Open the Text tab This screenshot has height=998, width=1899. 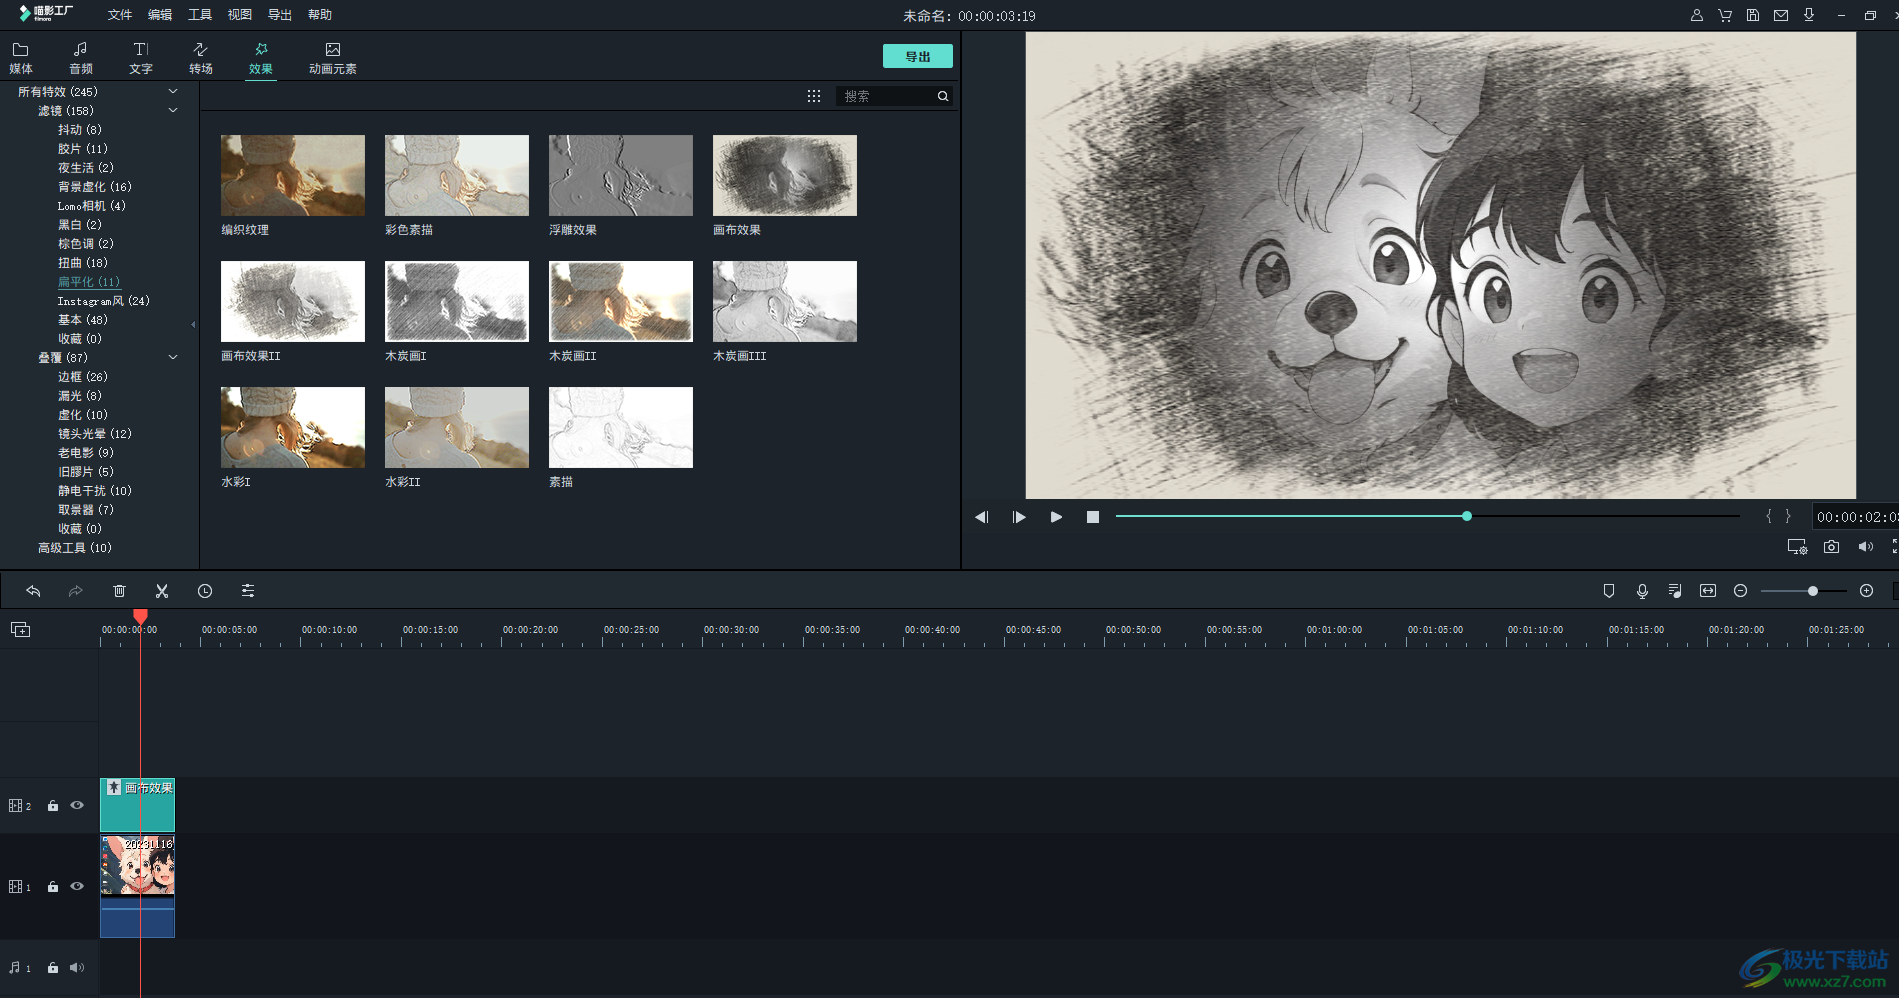[x=141, y=58]
